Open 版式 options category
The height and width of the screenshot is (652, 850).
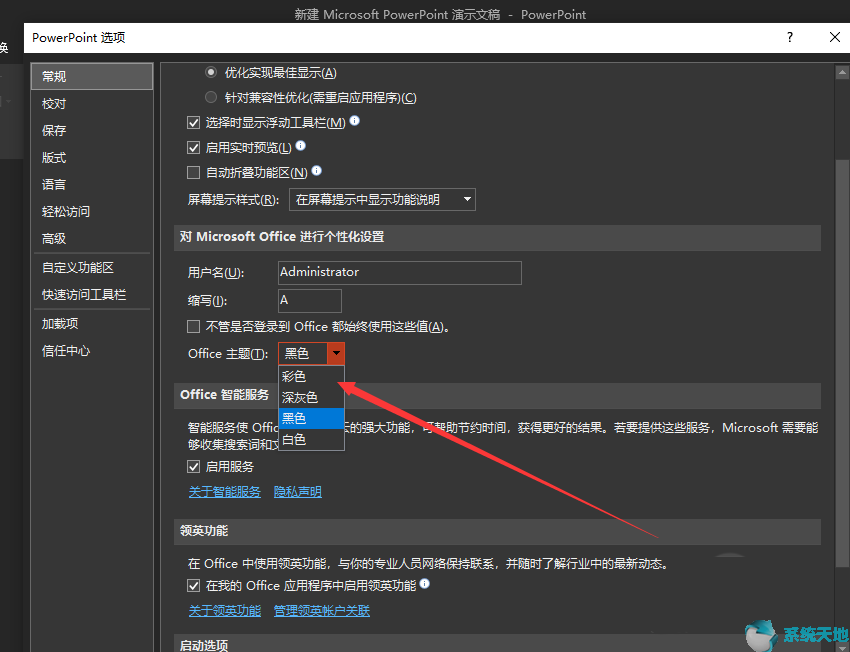pos(92,158)
